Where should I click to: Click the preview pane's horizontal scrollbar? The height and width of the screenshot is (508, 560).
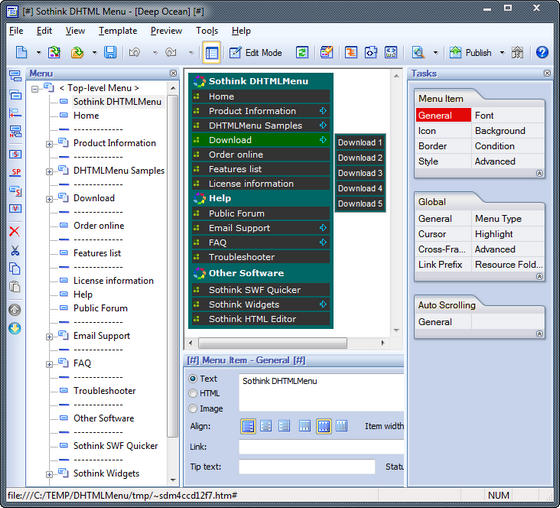click(x=272, y=343)
